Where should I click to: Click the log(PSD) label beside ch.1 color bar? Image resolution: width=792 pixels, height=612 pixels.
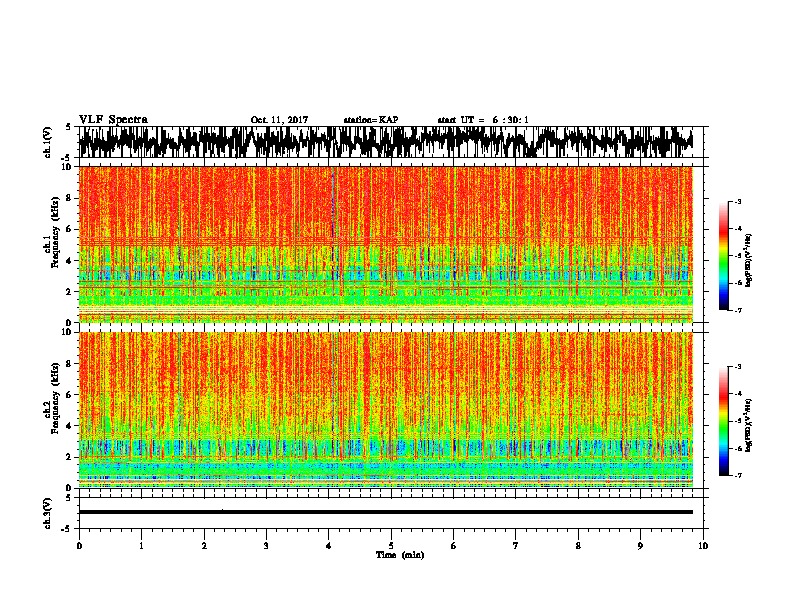(749, 260)
